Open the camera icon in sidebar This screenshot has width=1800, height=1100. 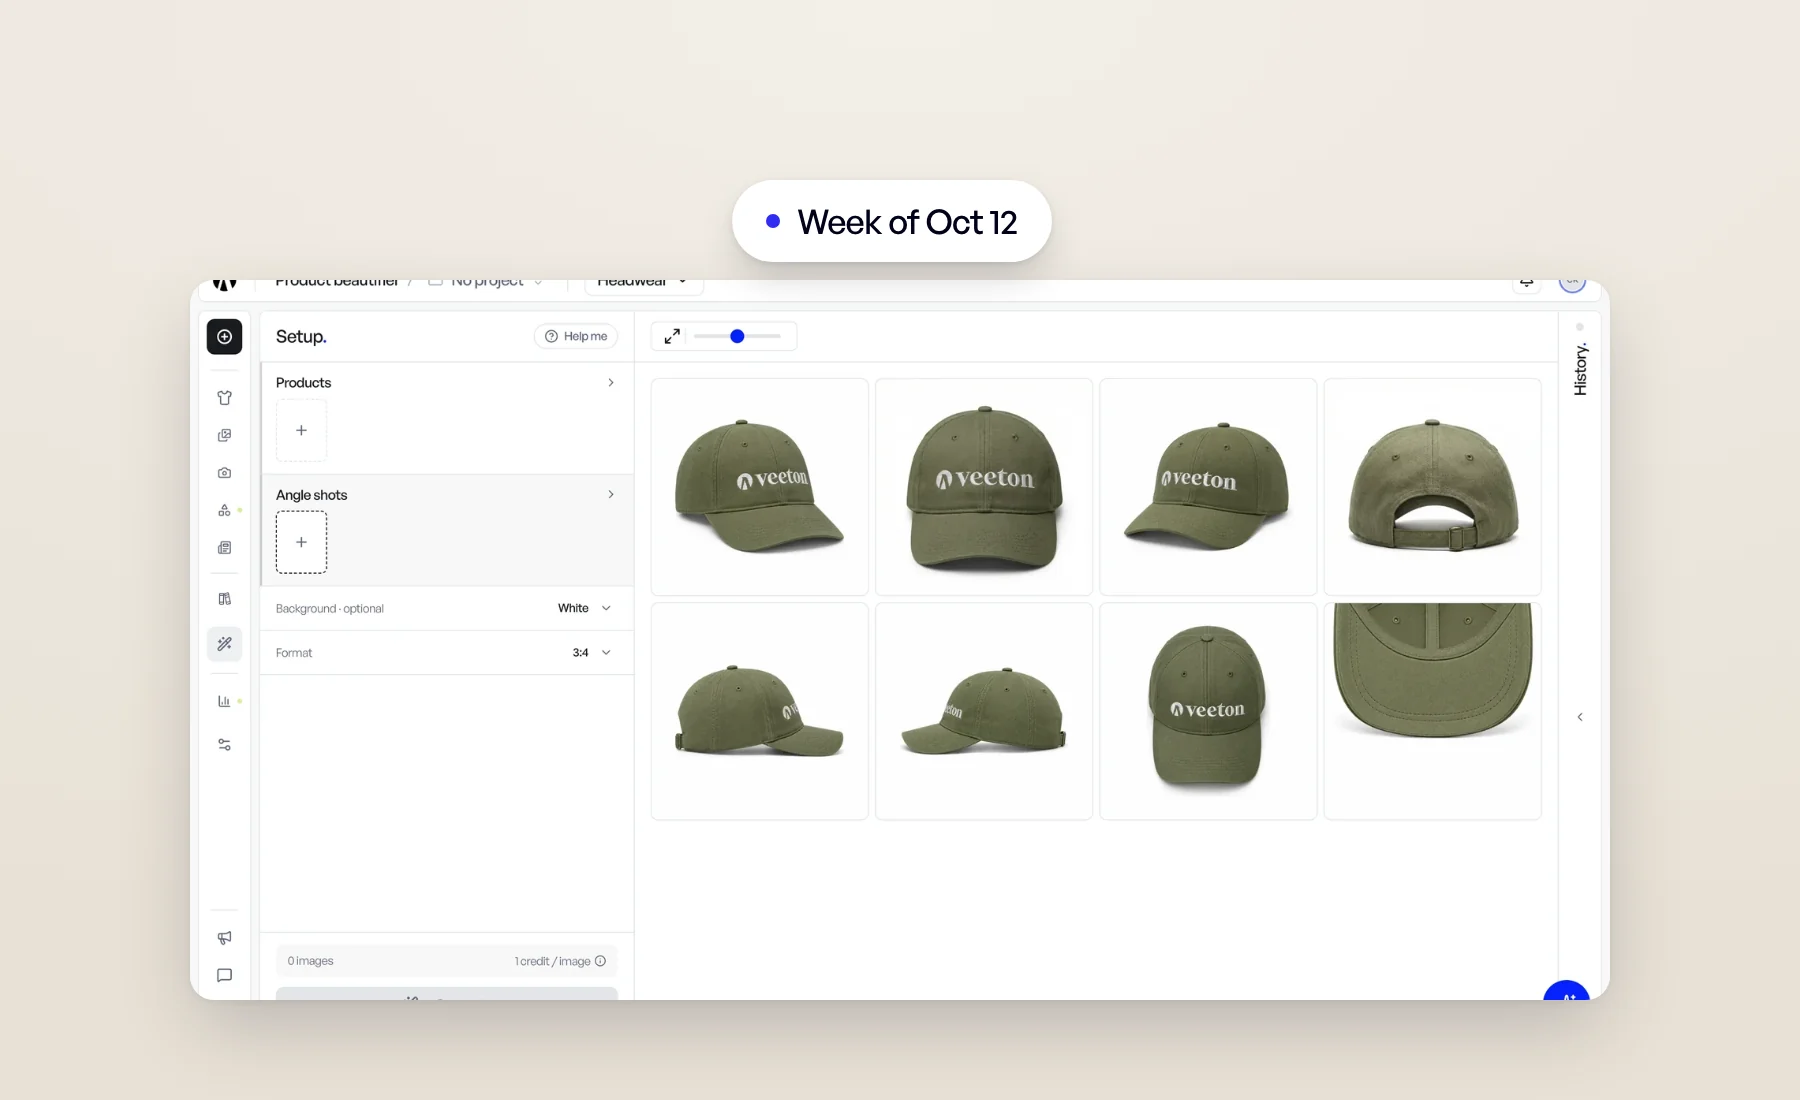(224, 473)
